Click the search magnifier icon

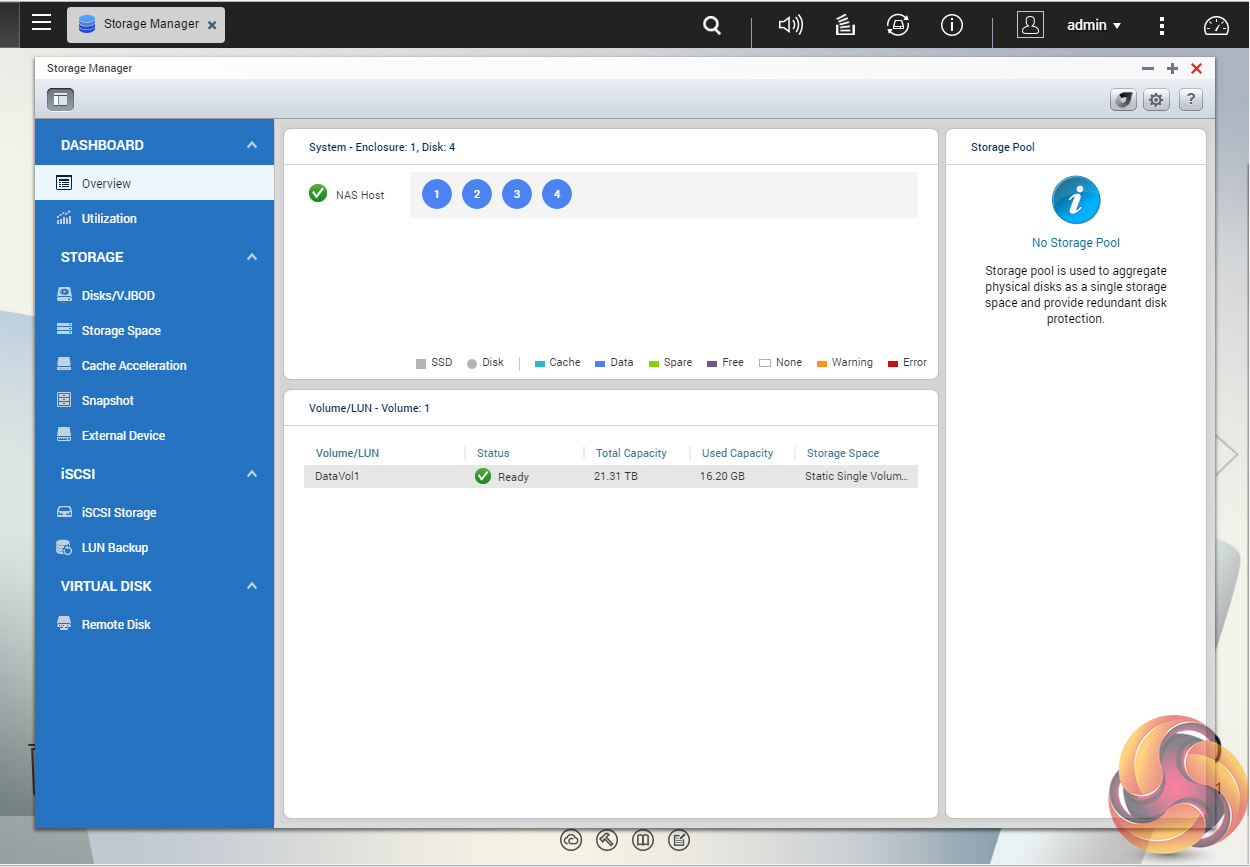712,26
